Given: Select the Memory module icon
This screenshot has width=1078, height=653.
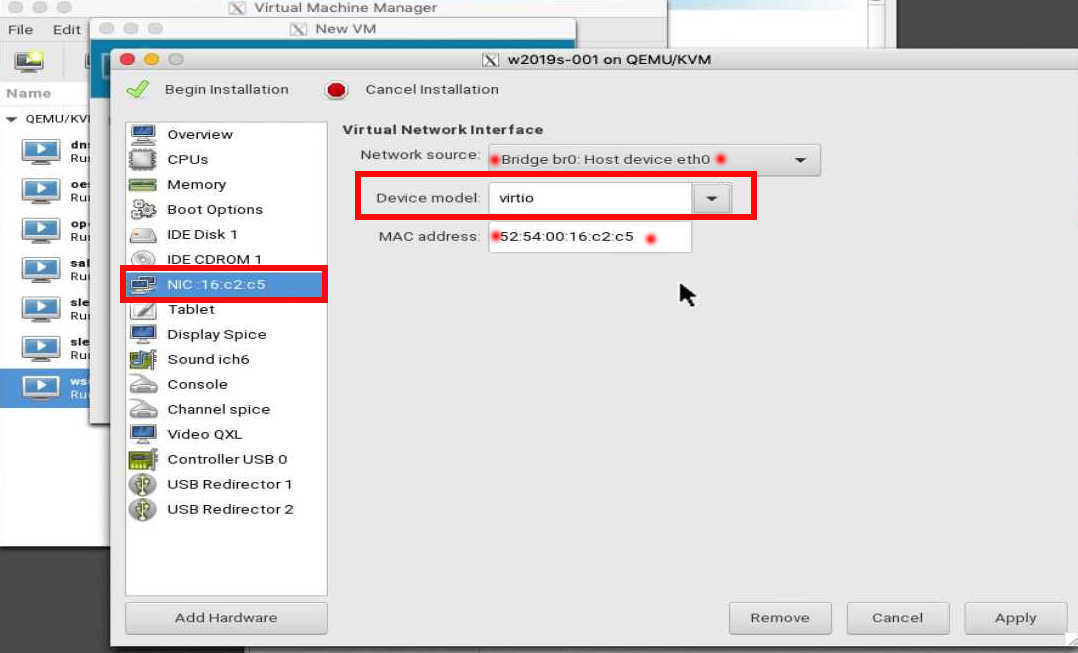Looking at the screenshot, I should (x=143, y=184).
